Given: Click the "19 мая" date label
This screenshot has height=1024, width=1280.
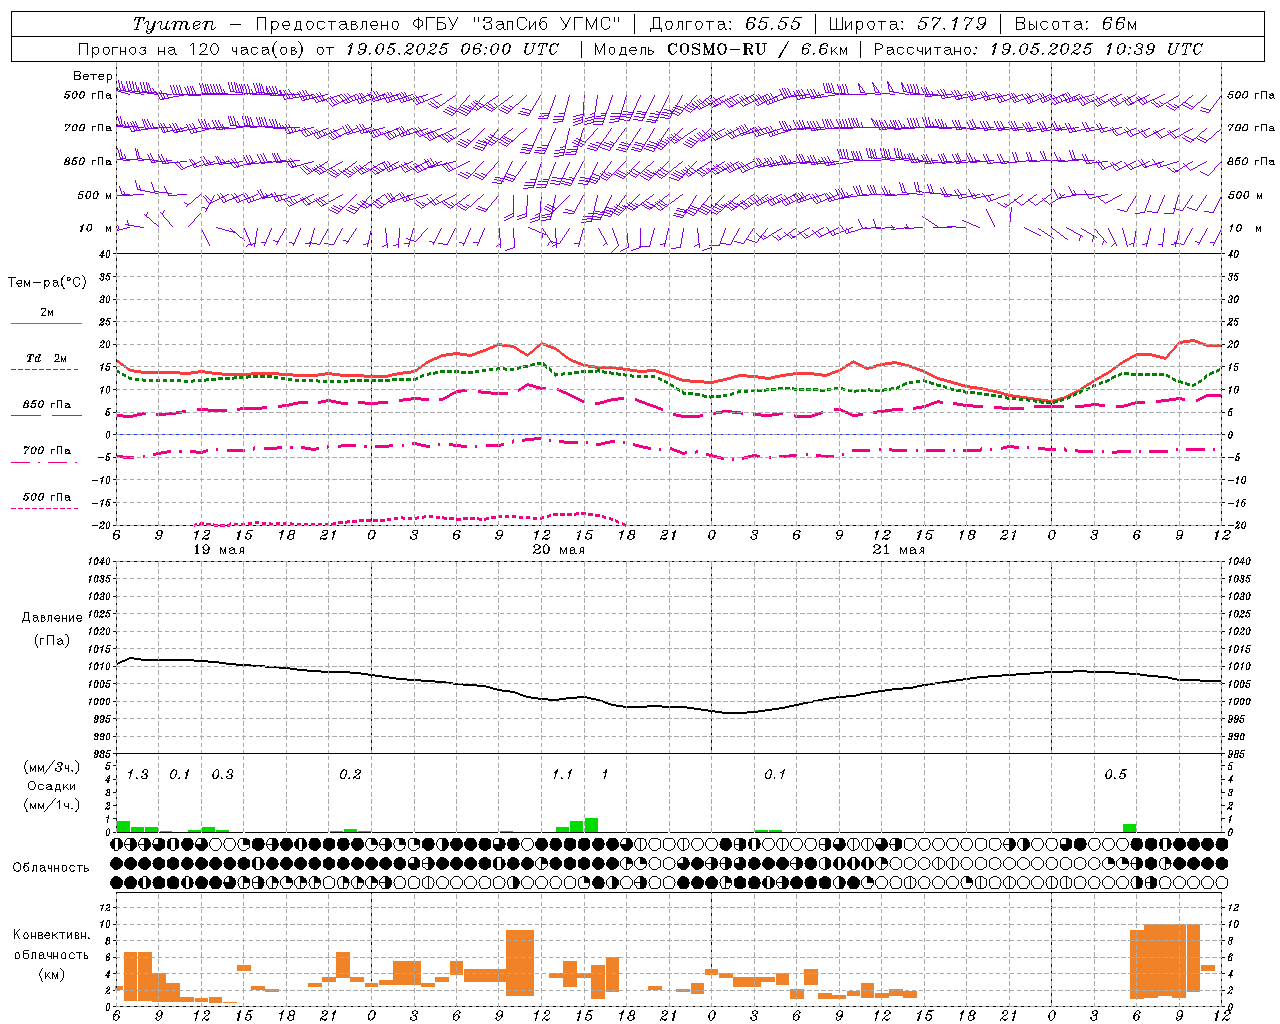Looking at the screenshot, I should click(x=219, y=550).
